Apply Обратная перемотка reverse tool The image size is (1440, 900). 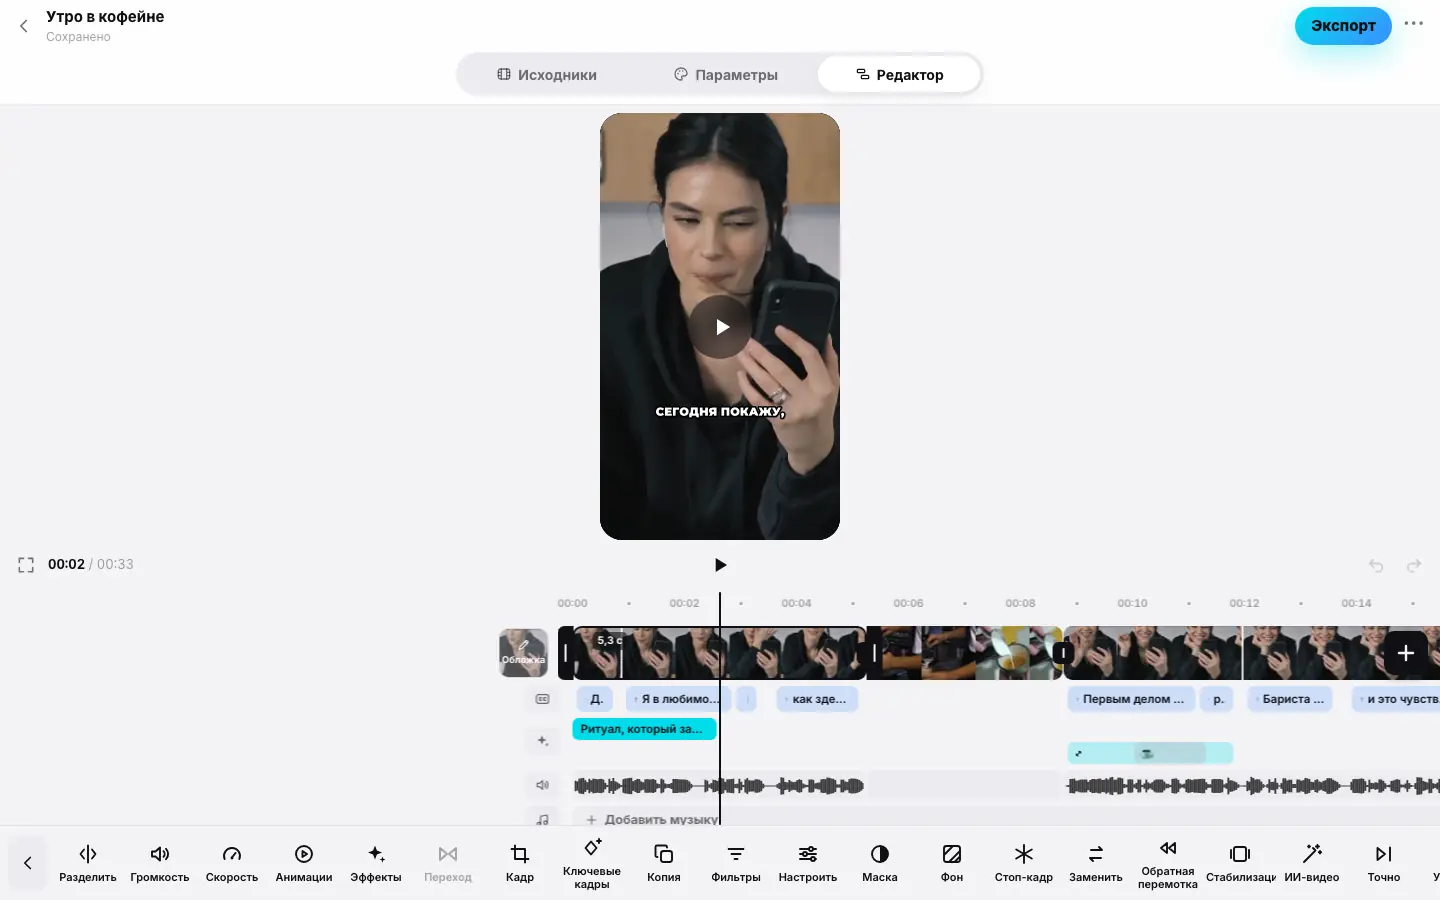(x=1168, y=863)
